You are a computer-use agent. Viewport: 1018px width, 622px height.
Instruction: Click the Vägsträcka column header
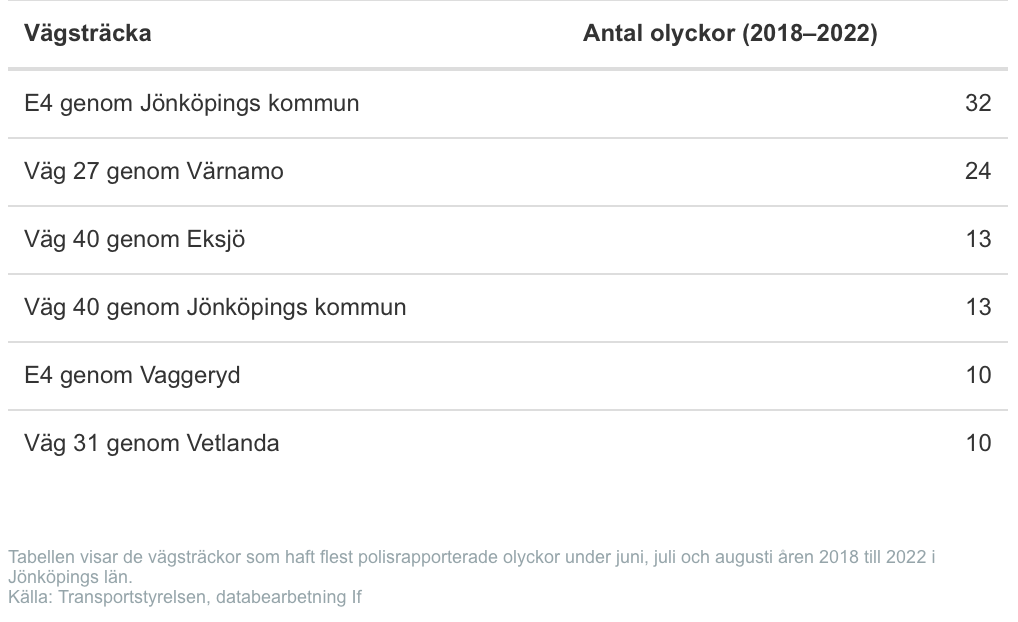[88, 34]
